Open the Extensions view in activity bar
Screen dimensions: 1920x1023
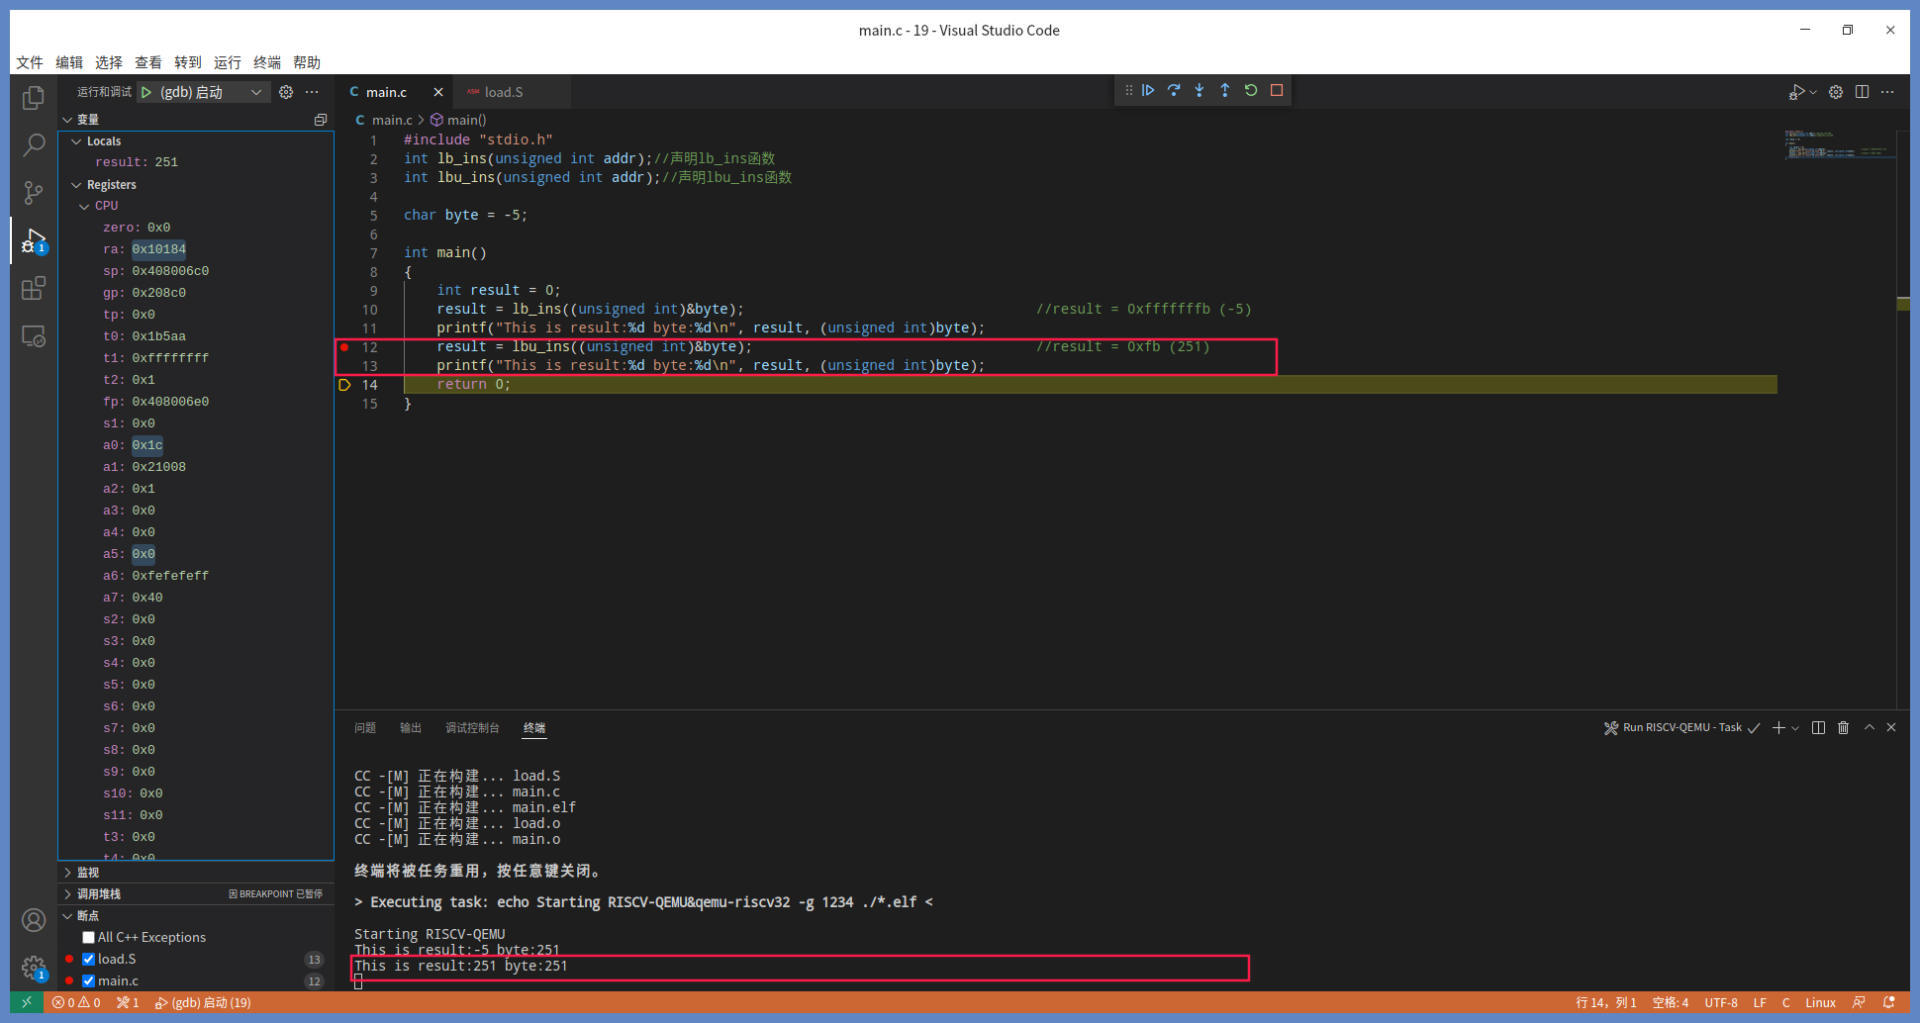tap(33, 289)
